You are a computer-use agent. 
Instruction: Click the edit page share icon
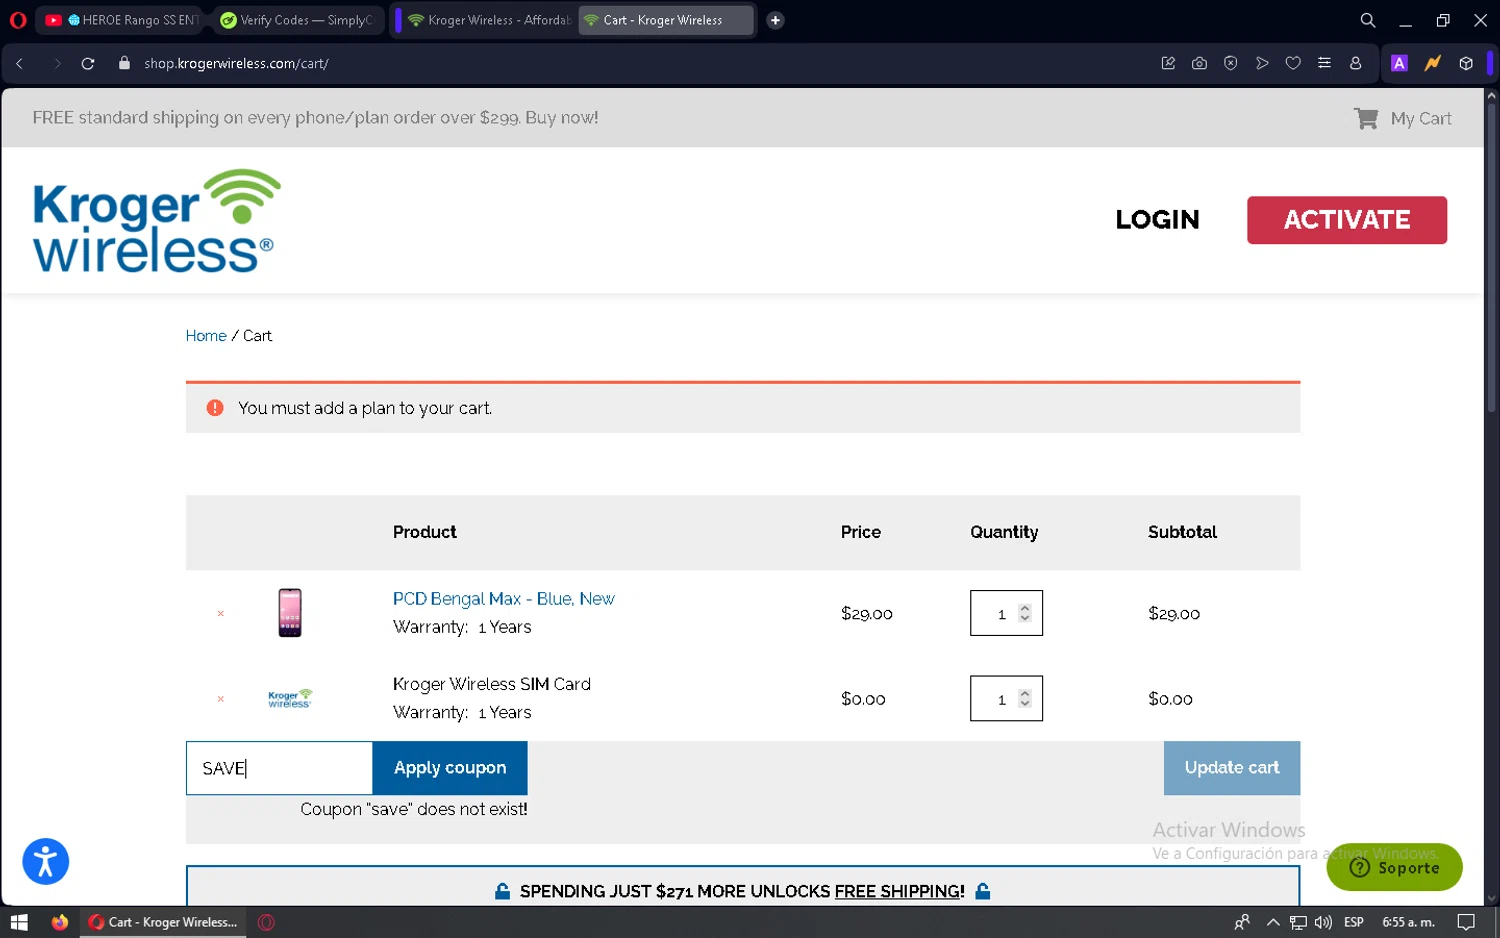pyautogui.click(x=1168, y=63)
